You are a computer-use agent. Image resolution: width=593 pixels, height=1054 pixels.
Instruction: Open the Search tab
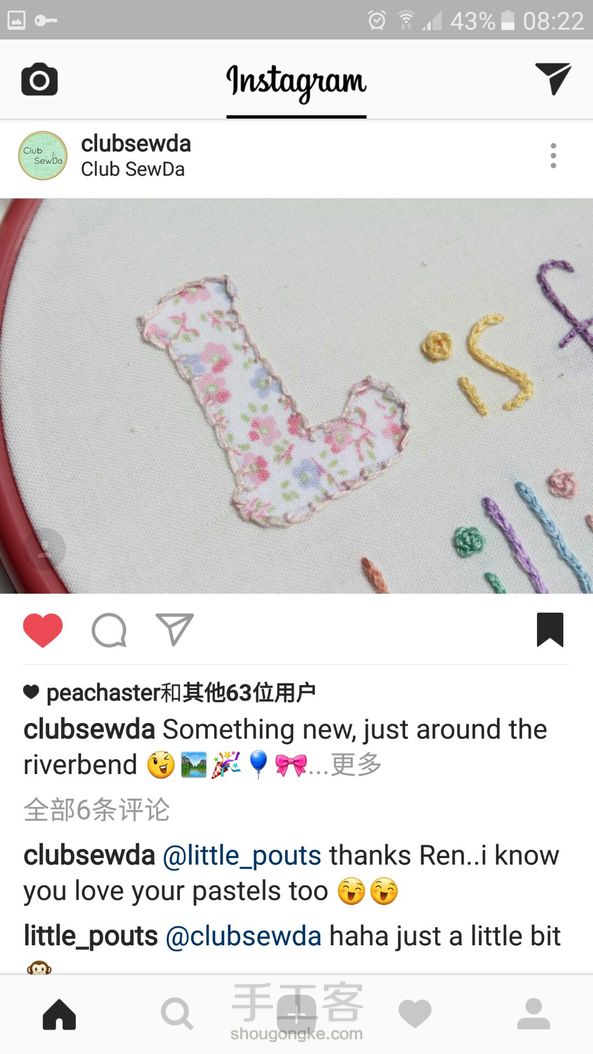point(177,1014)
